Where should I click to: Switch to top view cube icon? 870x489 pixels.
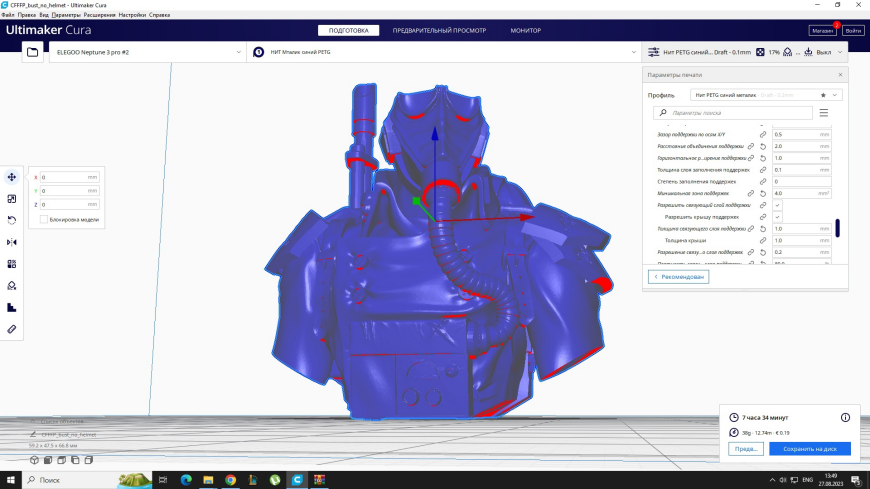point(62,460)
